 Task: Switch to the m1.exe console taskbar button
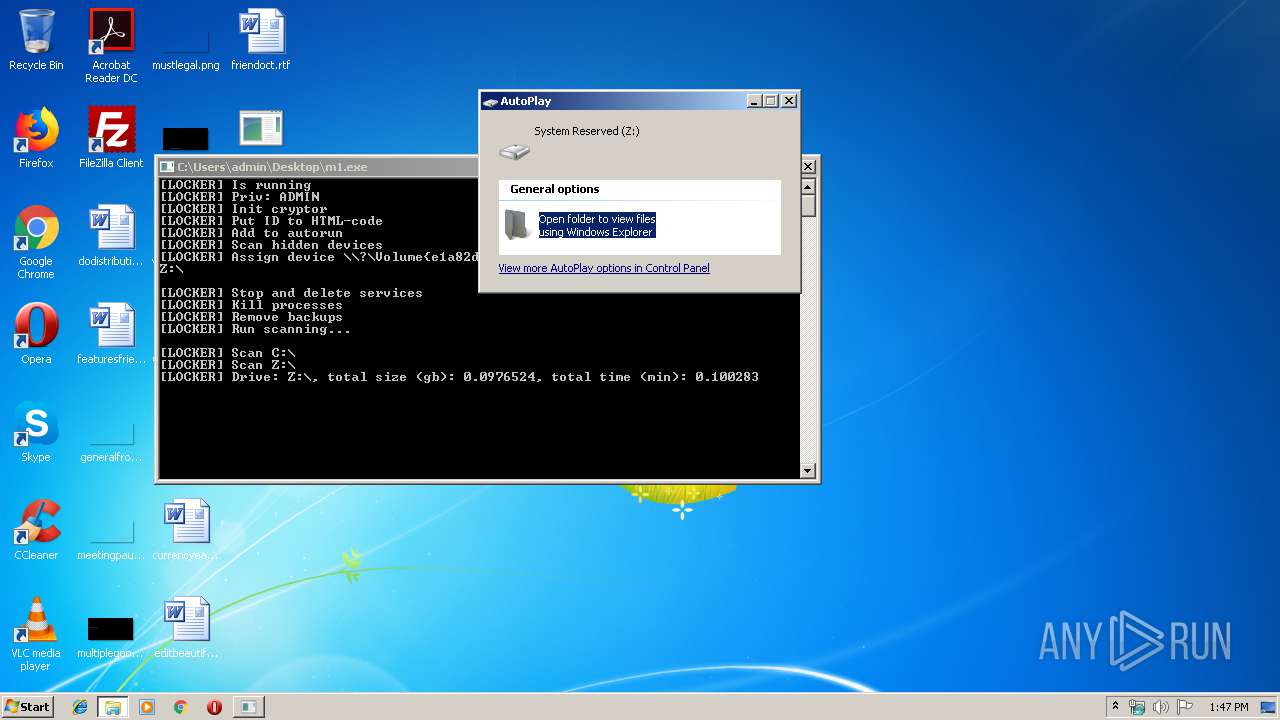point(248,707)
